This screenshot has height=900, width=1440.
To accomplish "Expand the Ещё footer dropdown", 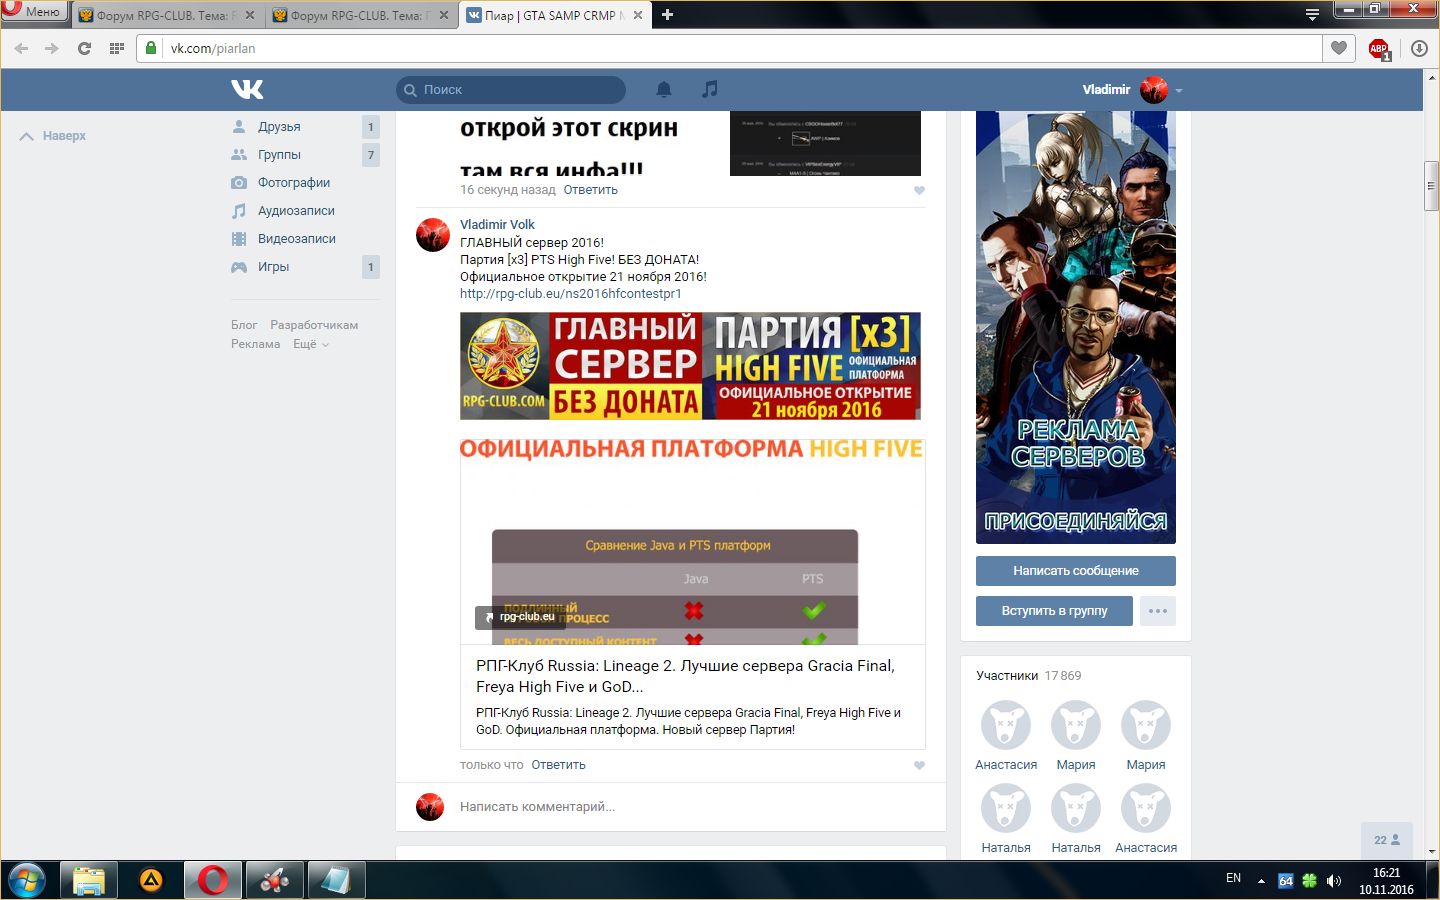I will tap(311, 344).
